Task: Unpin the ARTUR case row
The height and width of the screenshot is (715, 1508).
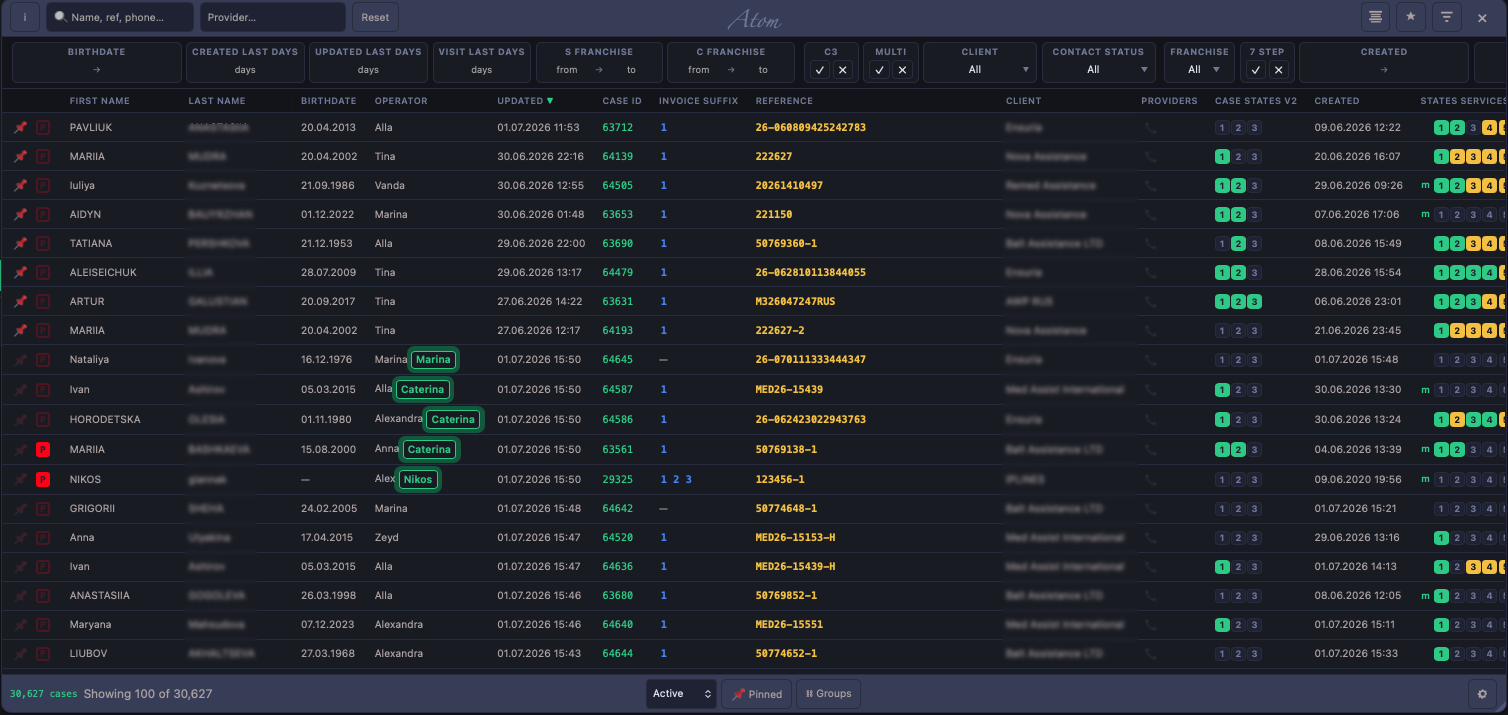Action: 21,302
